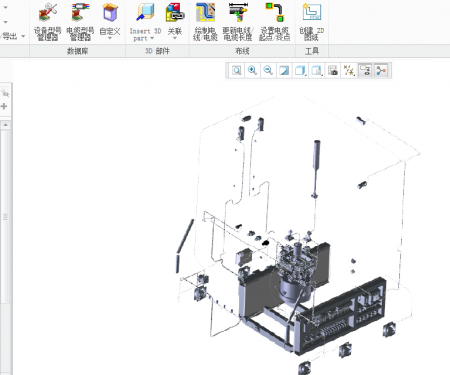This screenshot has height=375, width=450.
Task: Toggle the diagonal shaded view mode button
Action: coord(284,70)
